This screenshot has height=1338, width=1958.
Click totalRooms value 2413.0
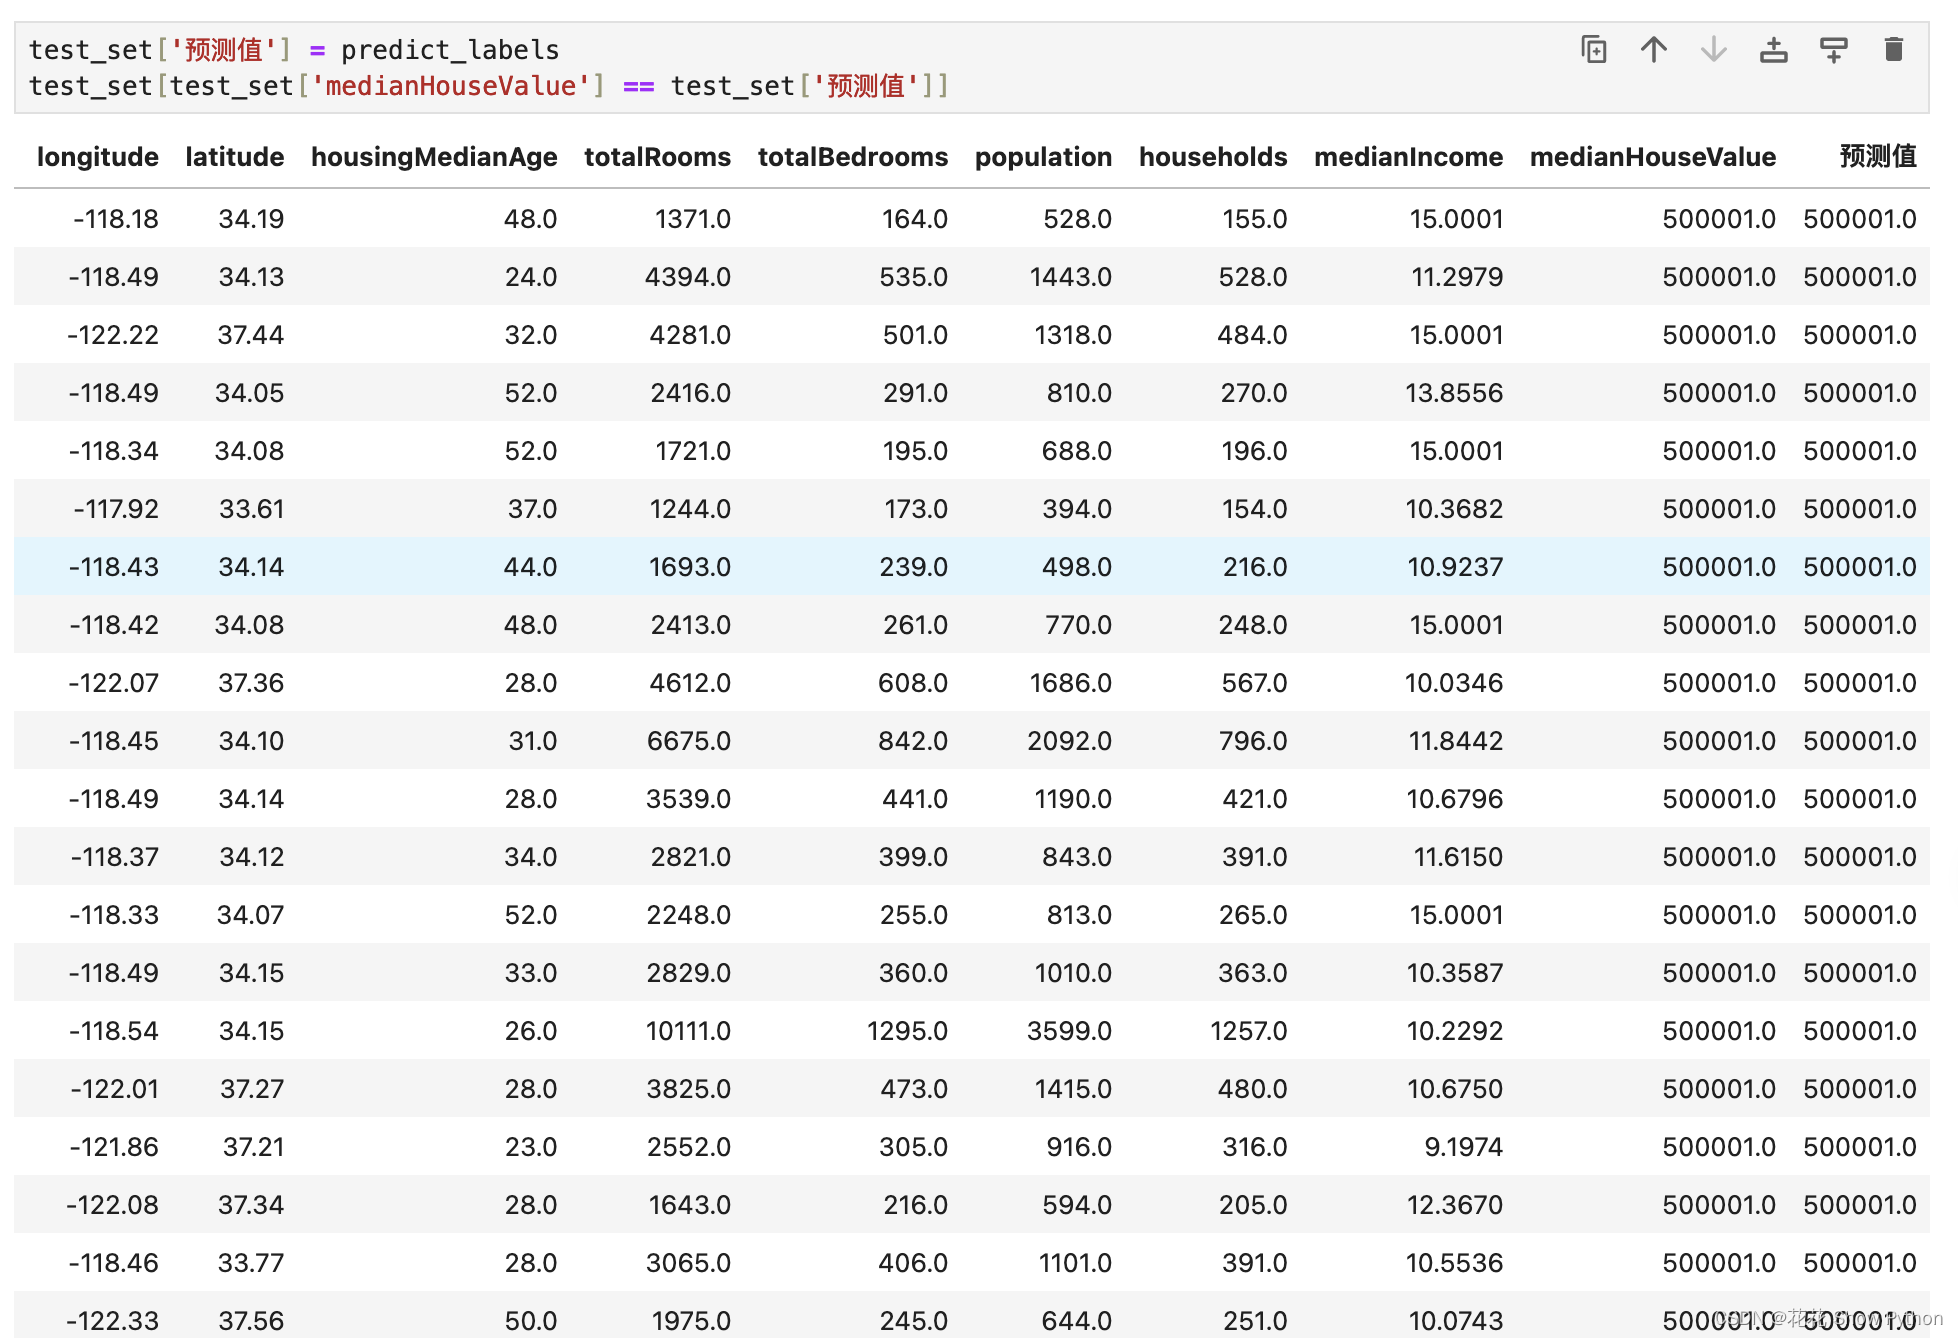pyautogui.click(x=690, y=625)
